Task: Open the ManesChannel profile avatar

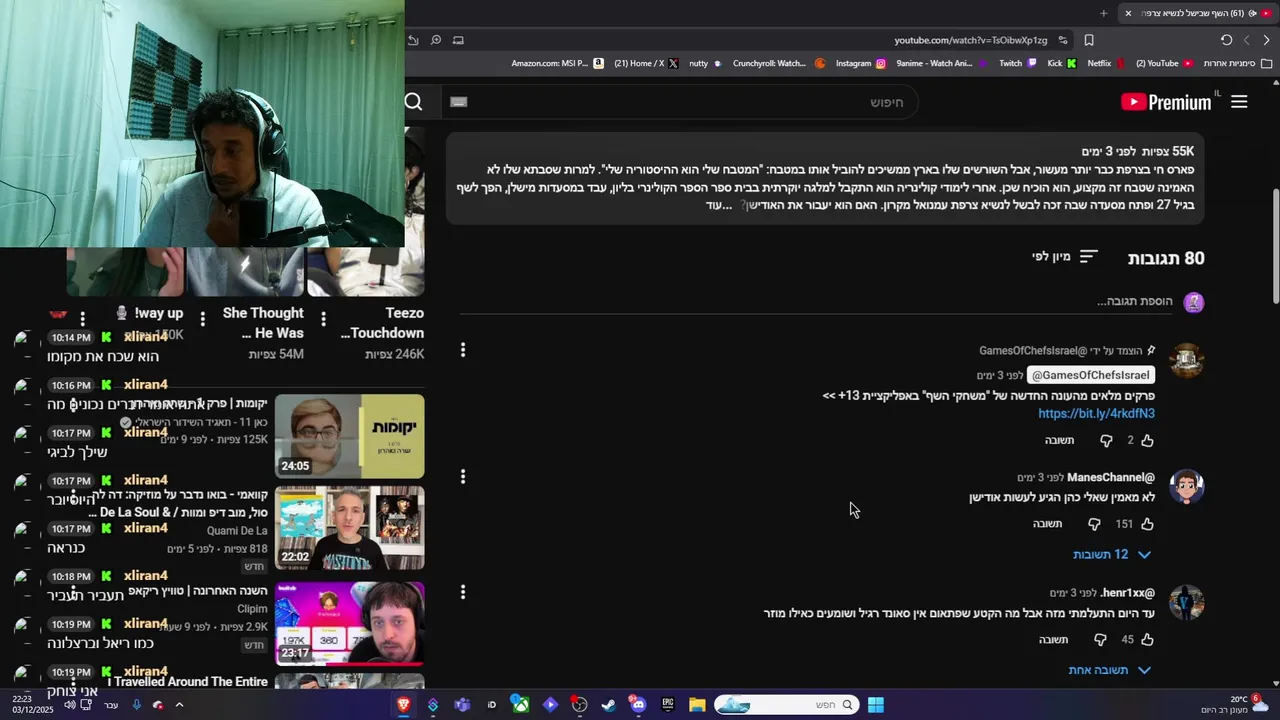Action: [x=1187, y=487]
